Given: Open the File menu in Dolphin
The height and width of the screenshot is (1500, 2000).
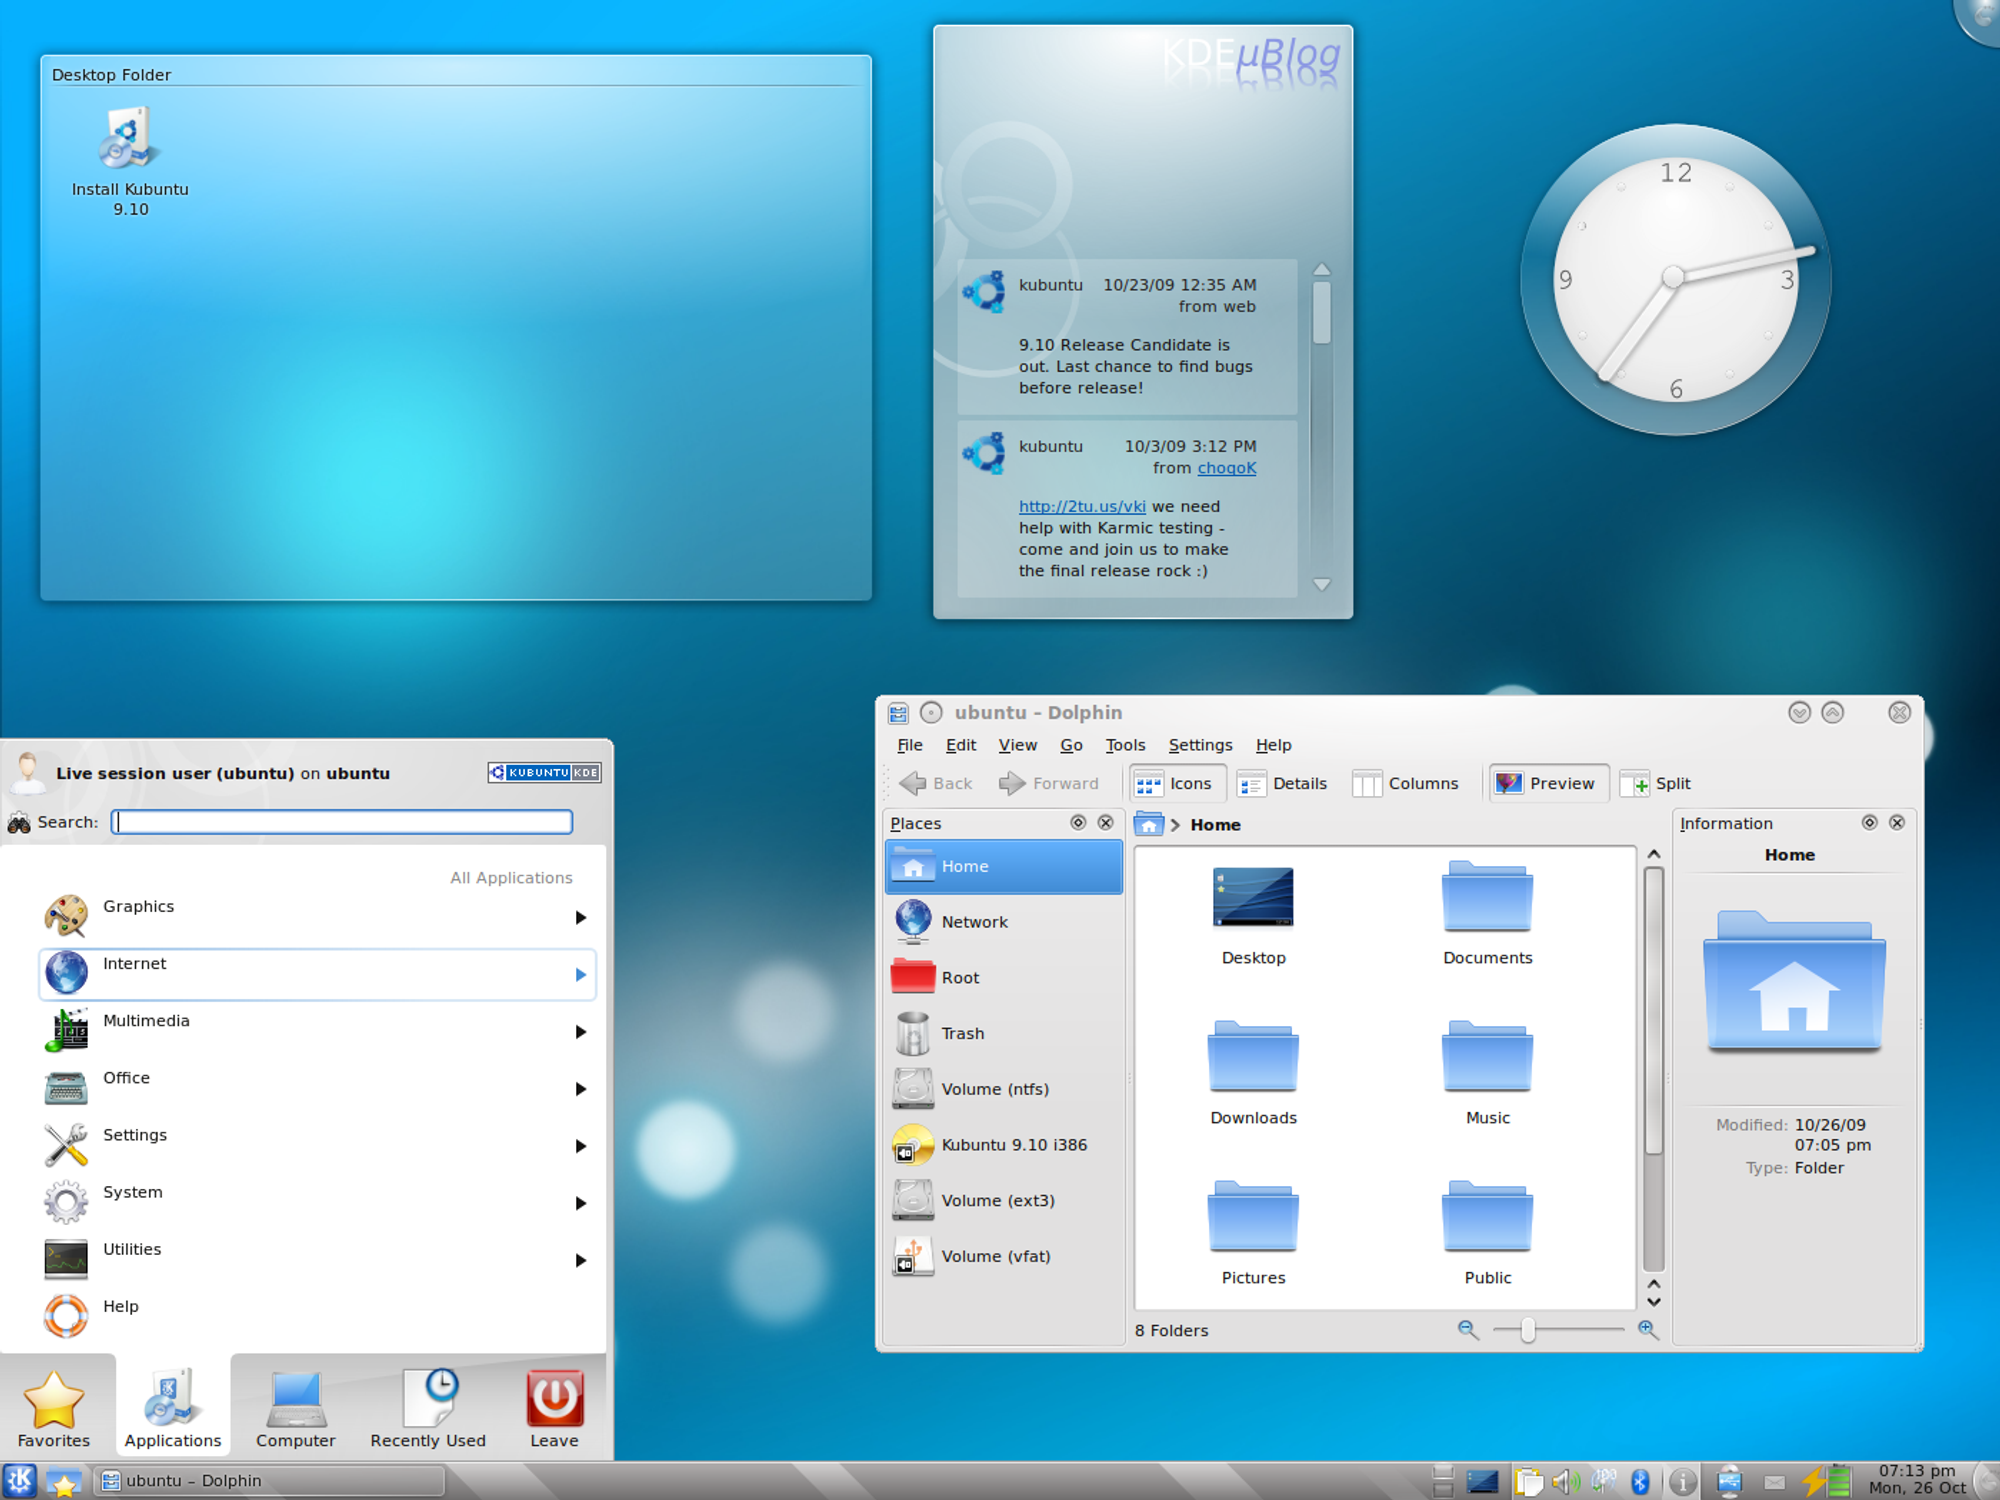Looking at the screenshot, I should pyautogui.click(x=910, y=745).
